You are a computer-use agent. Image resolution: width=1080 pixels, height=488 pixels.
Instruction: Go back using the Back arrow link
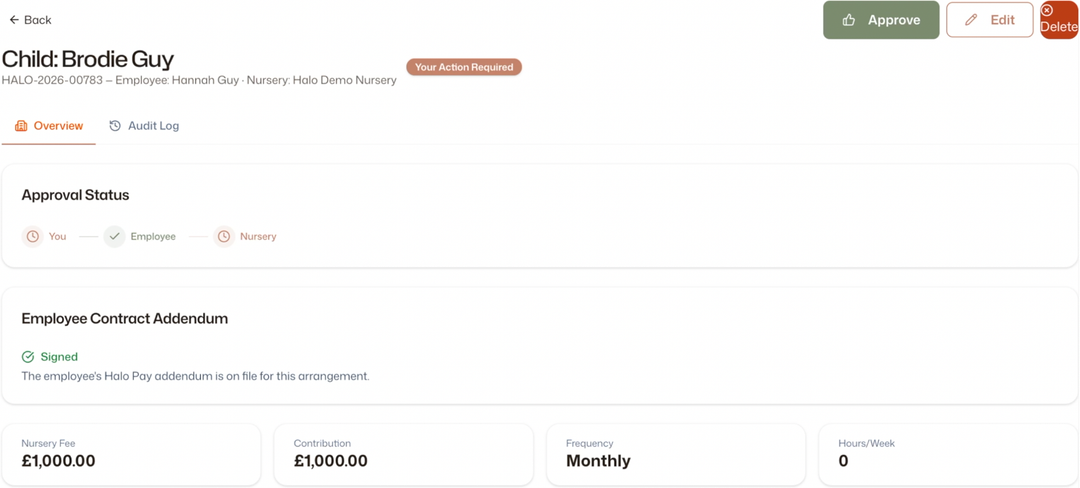tap(30, 20)
